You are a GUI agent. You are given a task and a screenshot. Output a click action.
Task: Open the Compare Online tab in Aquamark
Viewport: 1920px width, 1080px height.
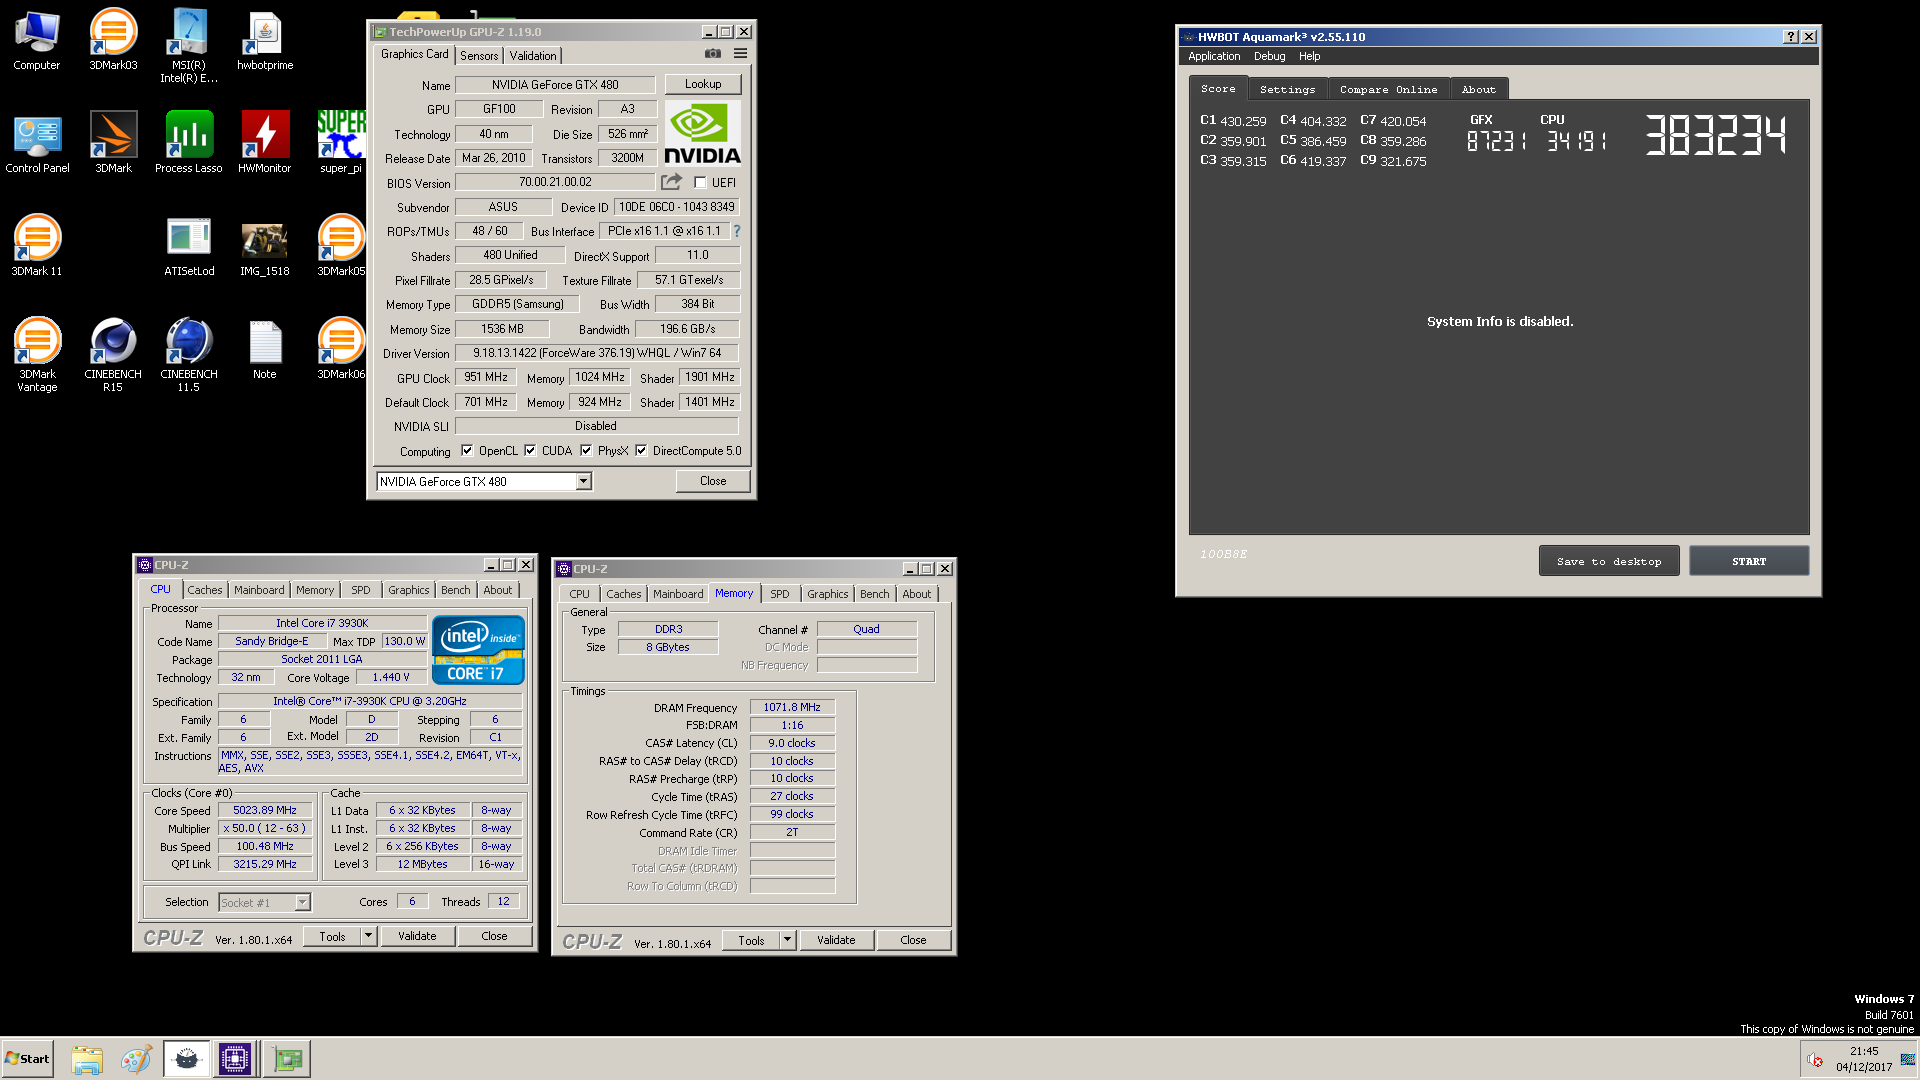point(1388,89)
